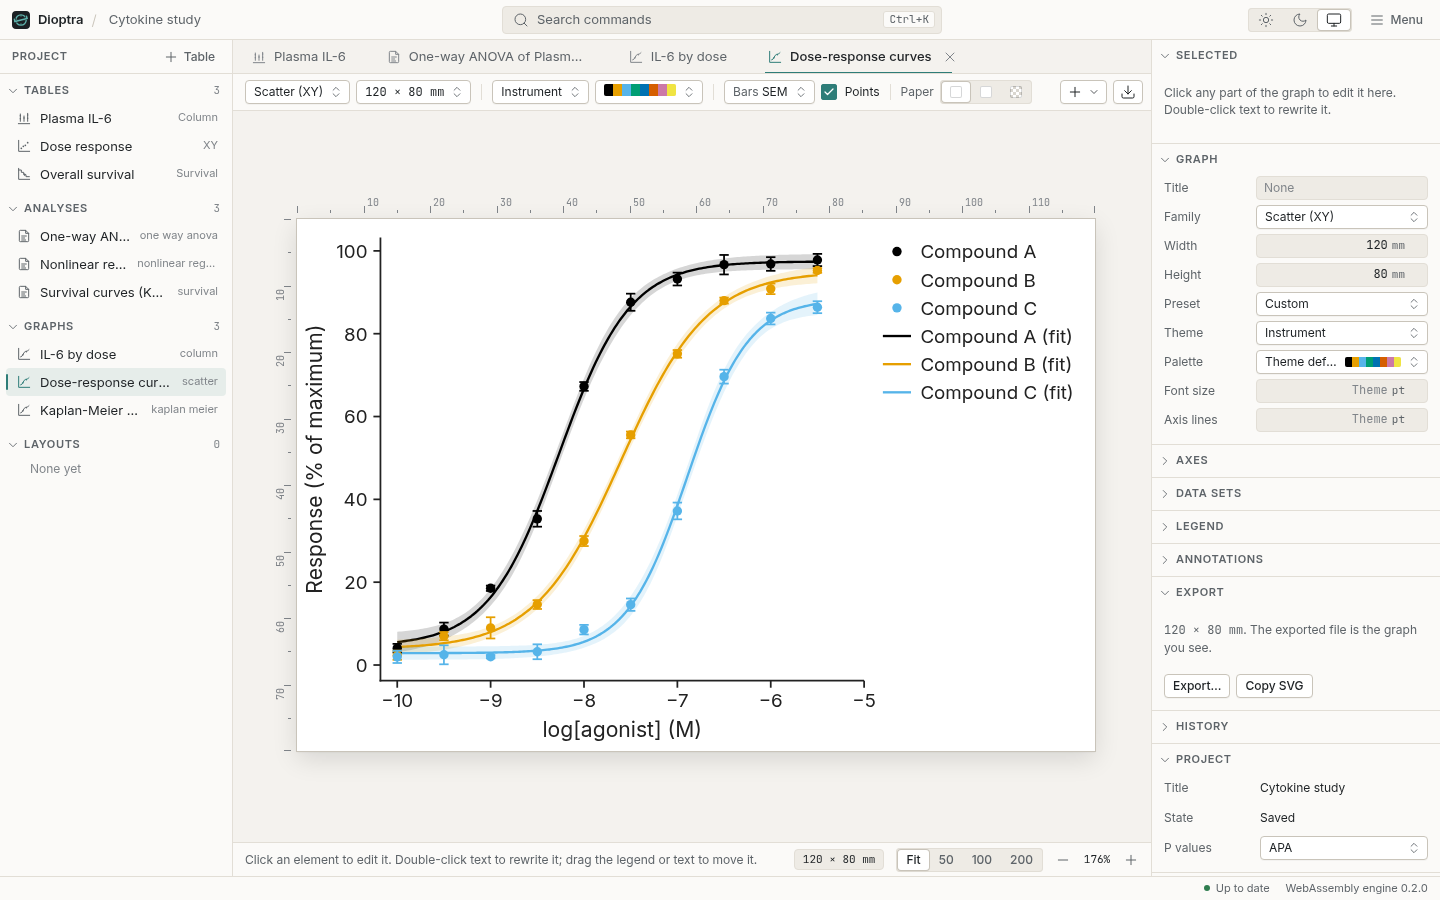
Task: Click the Dose response XY table icon
Action: [24, 146]
